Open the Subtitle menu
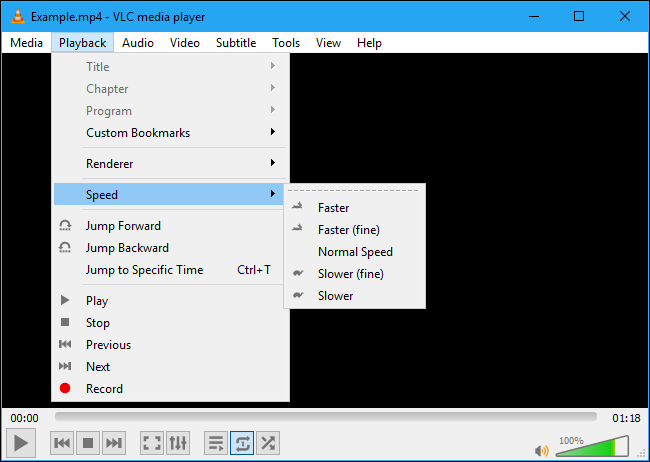This screenshot has width=650, height=462. click(x=236, y=43)
